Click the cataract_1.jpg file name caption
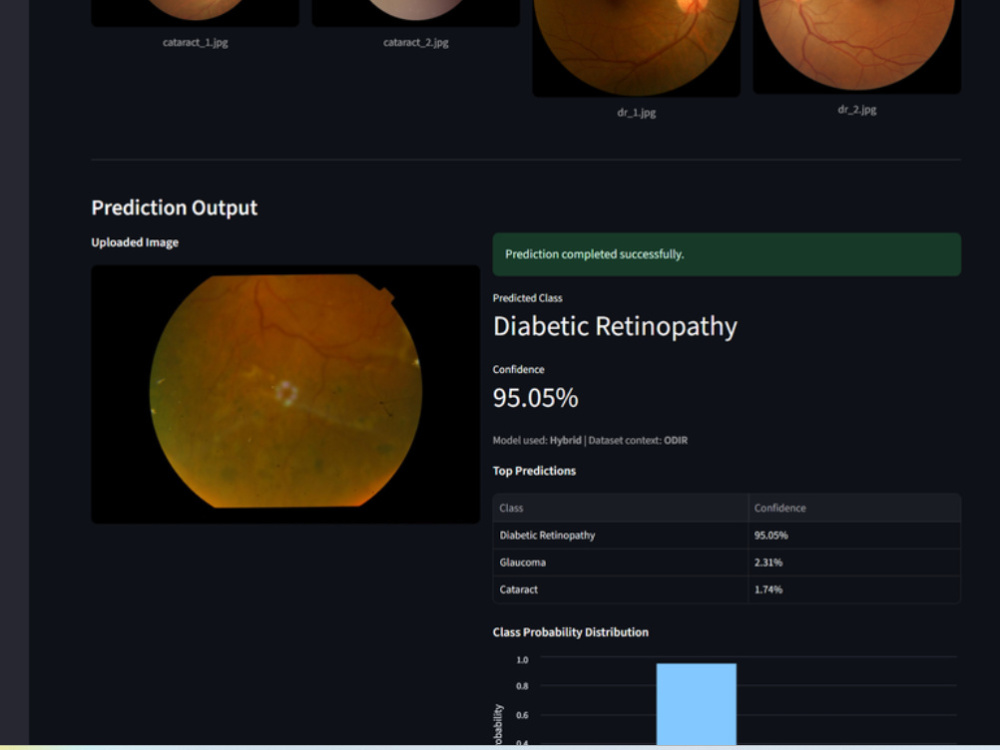The height and width of the screenshot is (750, 1000). click(195, 43)
